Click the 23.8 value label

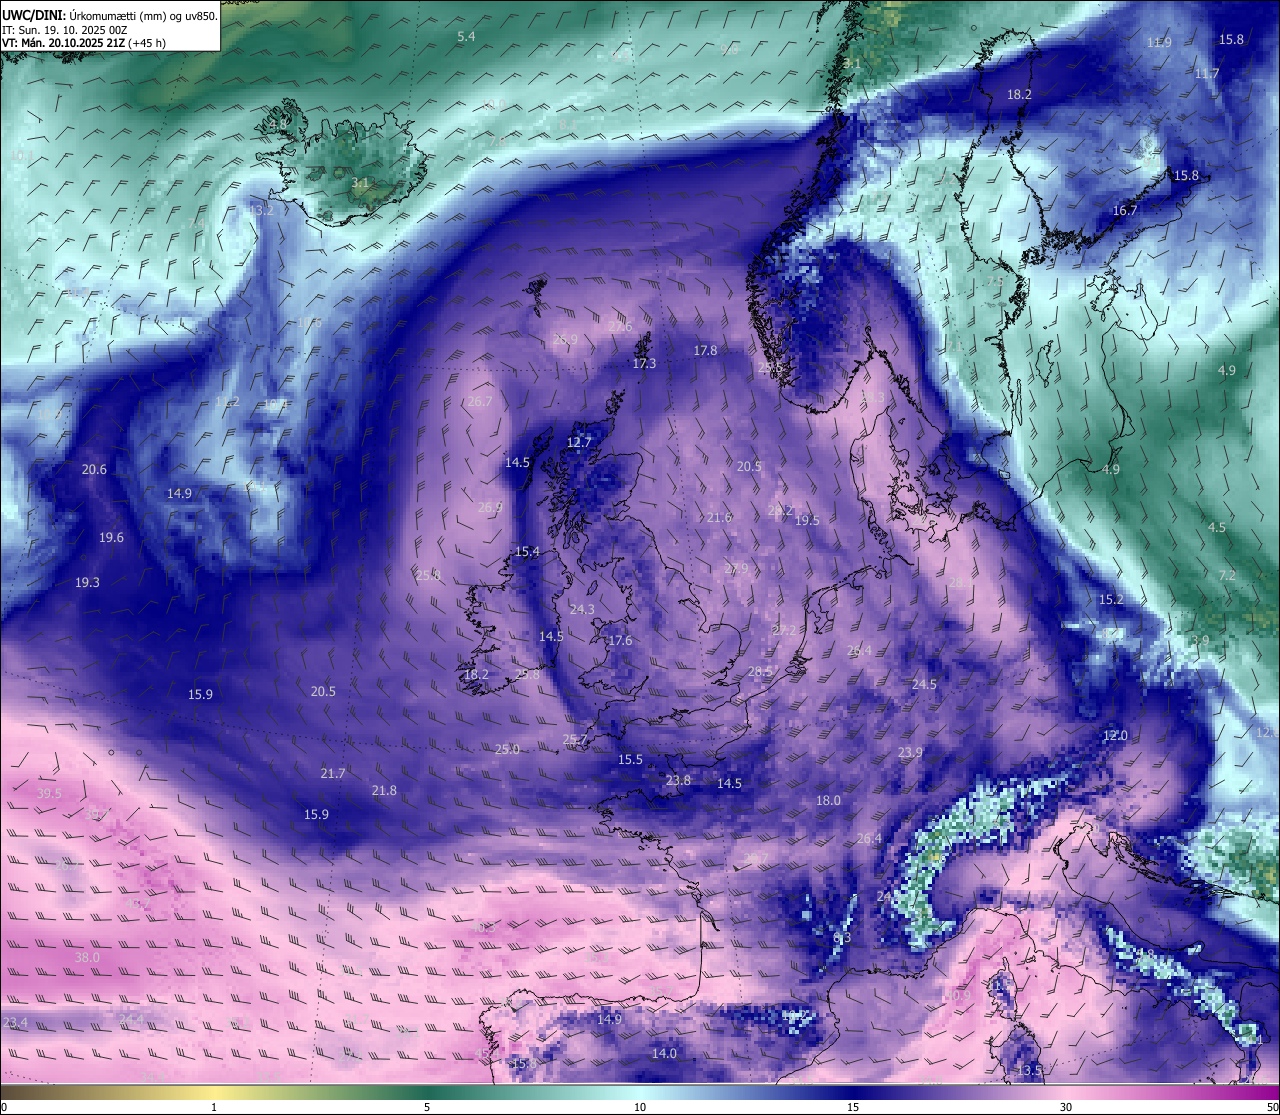coord(678,781)
